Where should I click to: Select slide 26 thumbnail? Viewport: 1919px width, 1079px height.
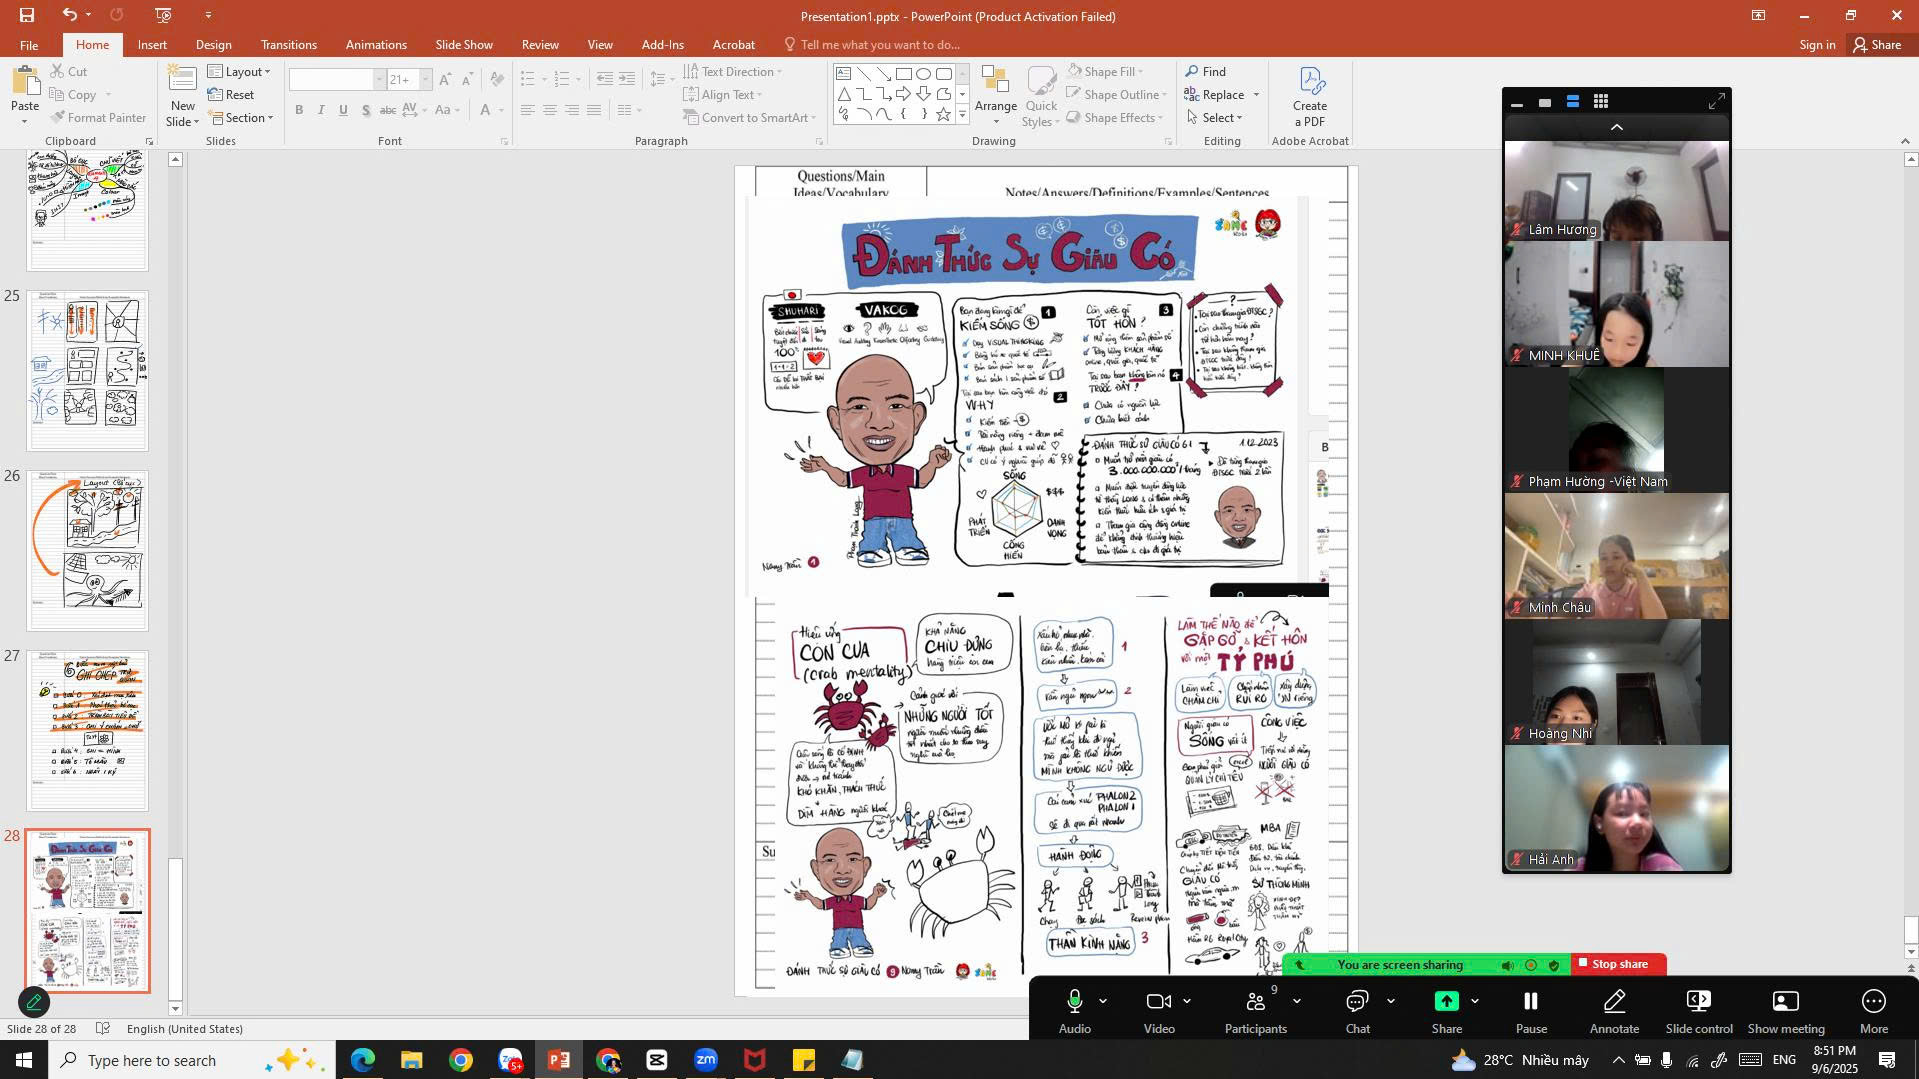pos(88,551)
